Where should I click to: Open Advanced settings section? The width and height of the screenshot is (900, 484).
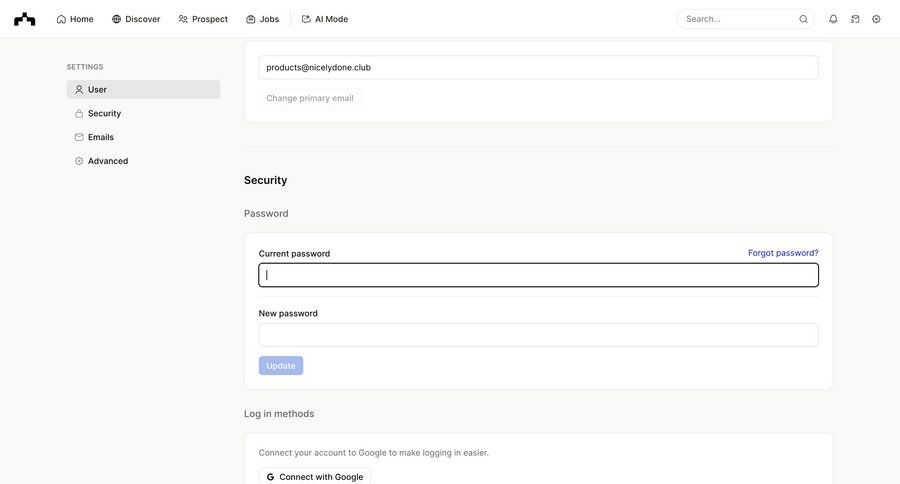[x=143, y=161]
